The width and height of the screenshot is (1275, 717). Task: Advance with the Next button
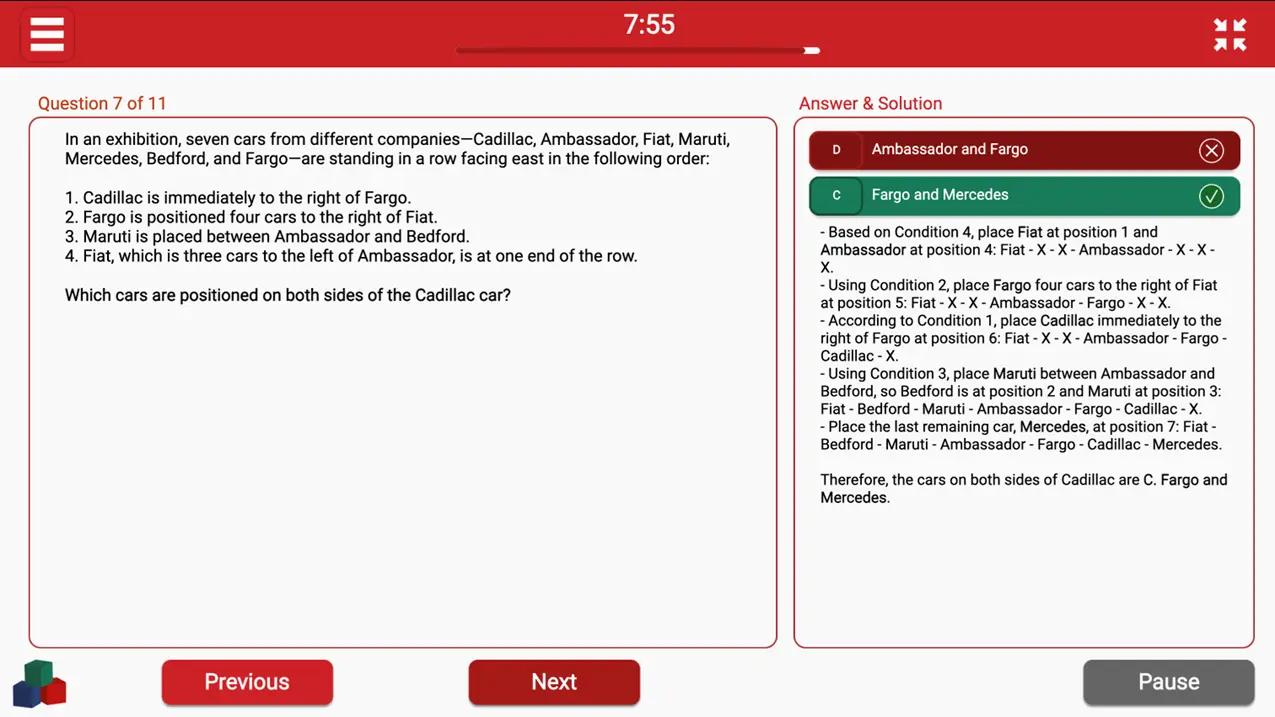click(x=554, y=682)
